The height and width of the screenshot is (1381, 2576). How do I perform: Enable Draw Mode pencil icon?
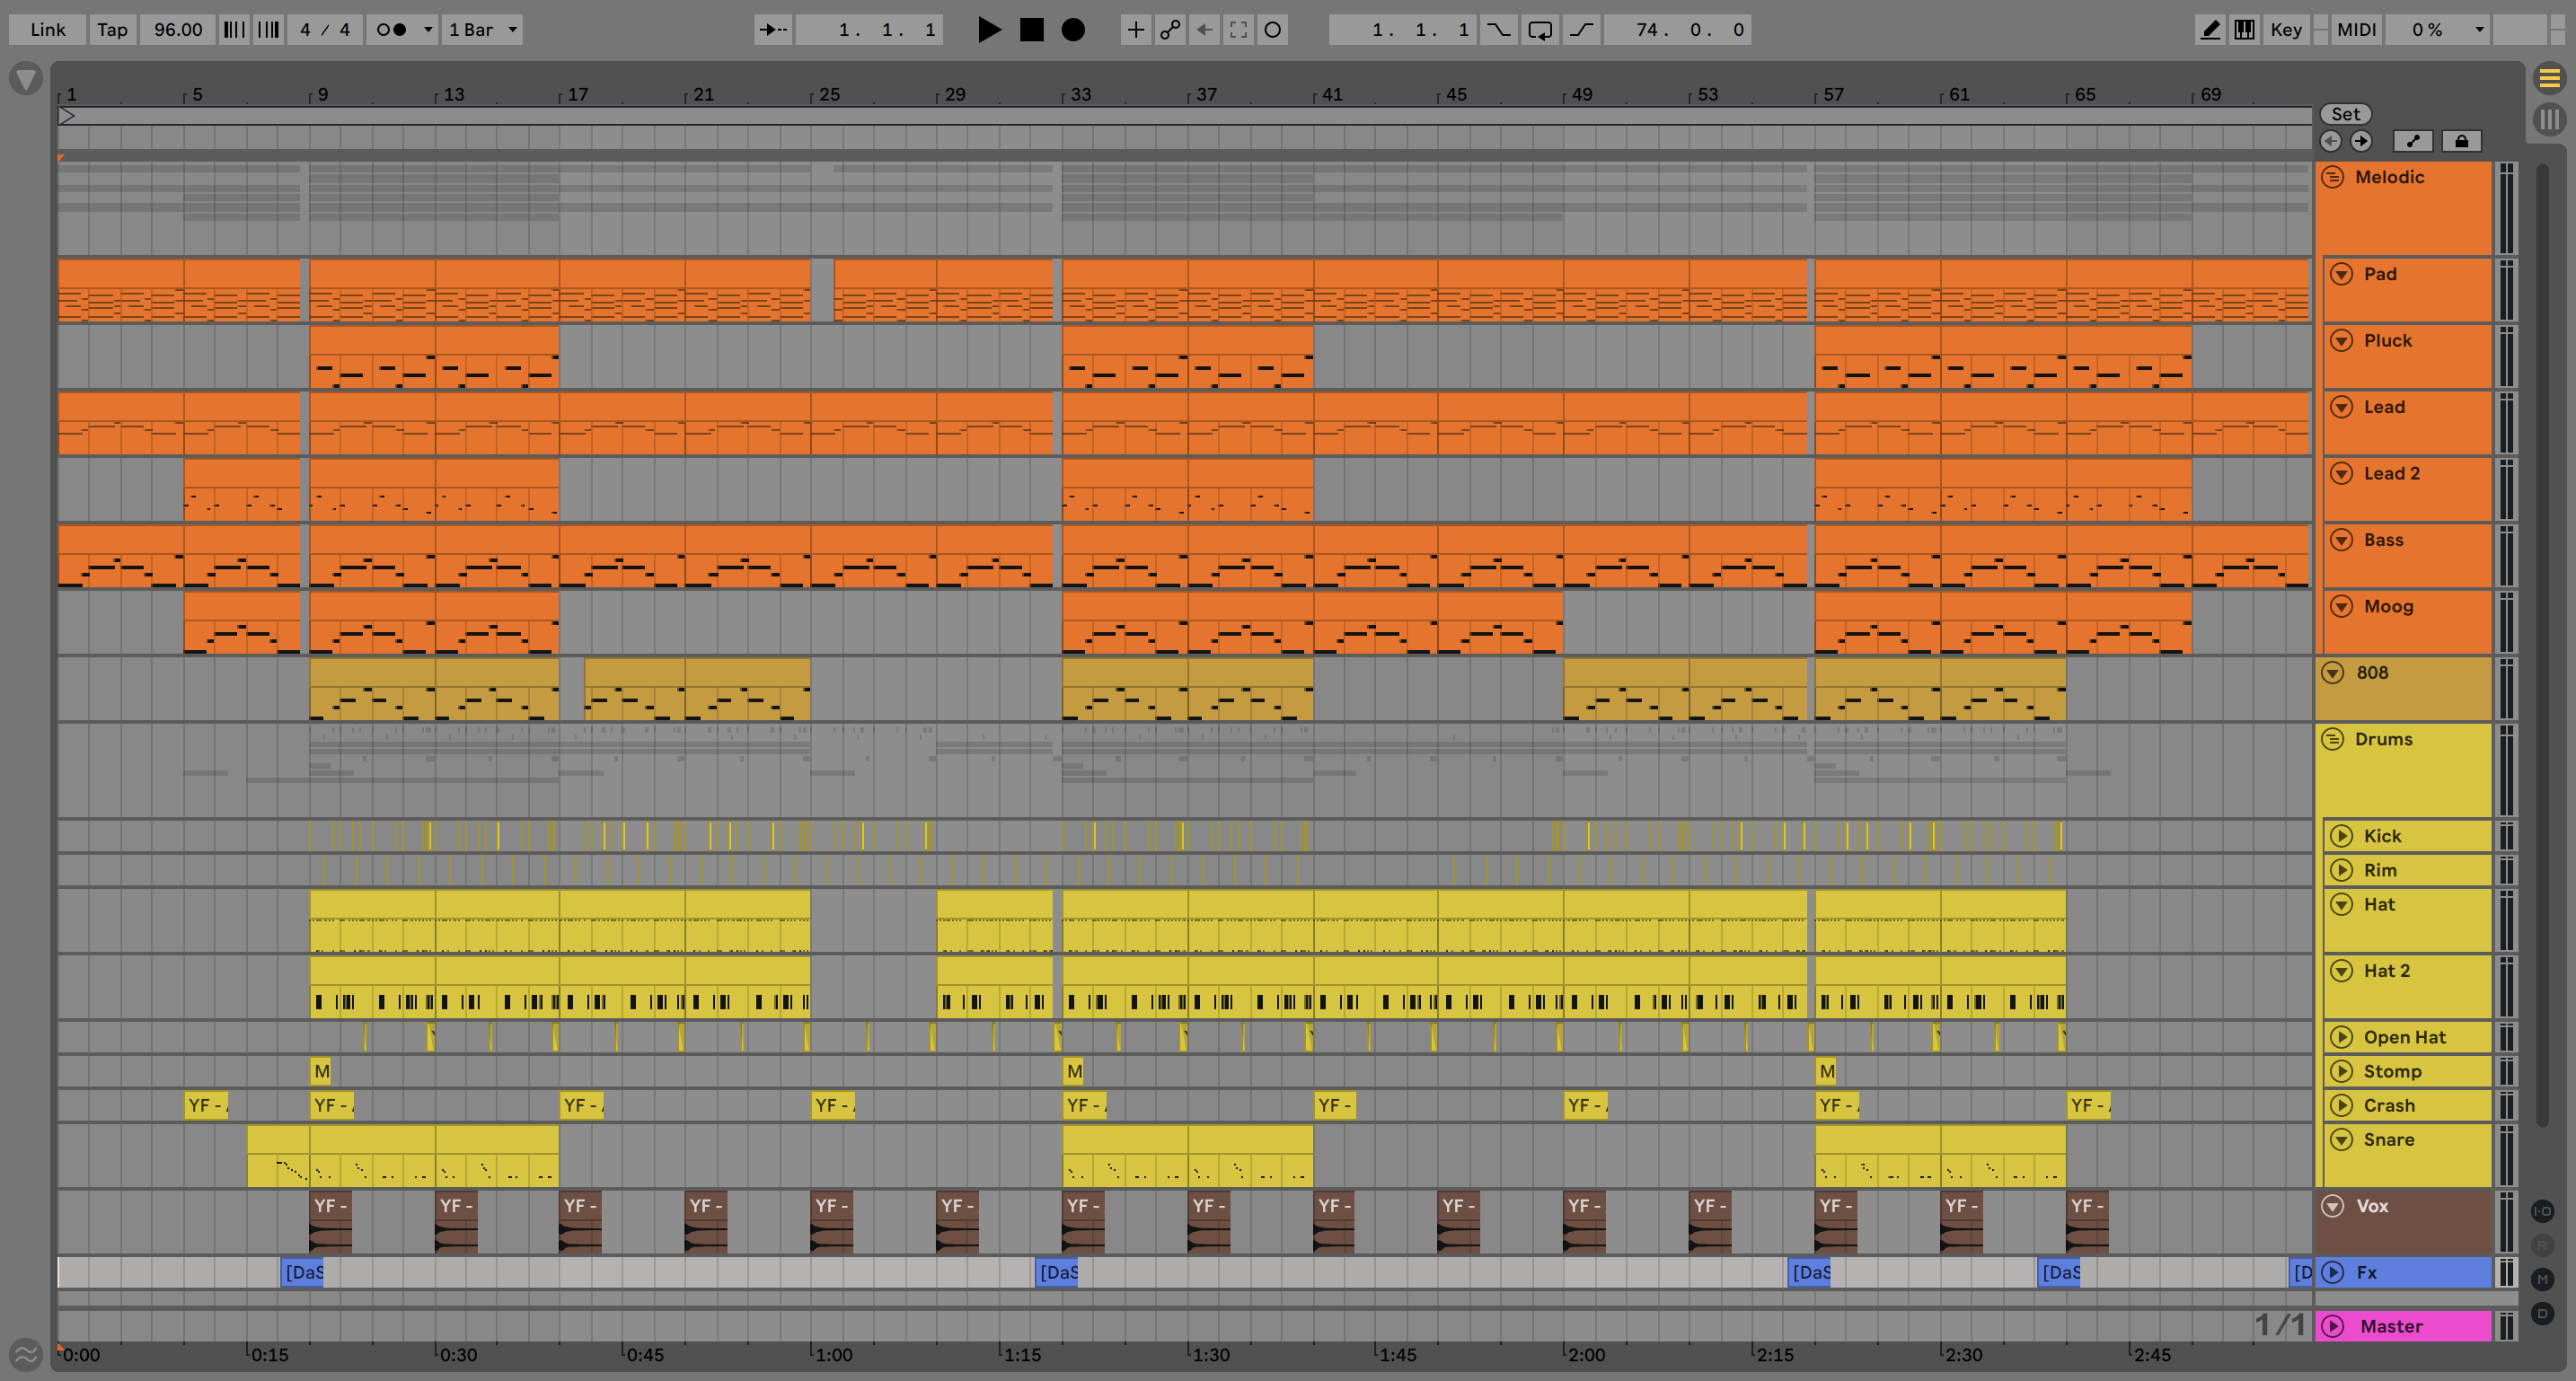click(x=2210, y=29)
